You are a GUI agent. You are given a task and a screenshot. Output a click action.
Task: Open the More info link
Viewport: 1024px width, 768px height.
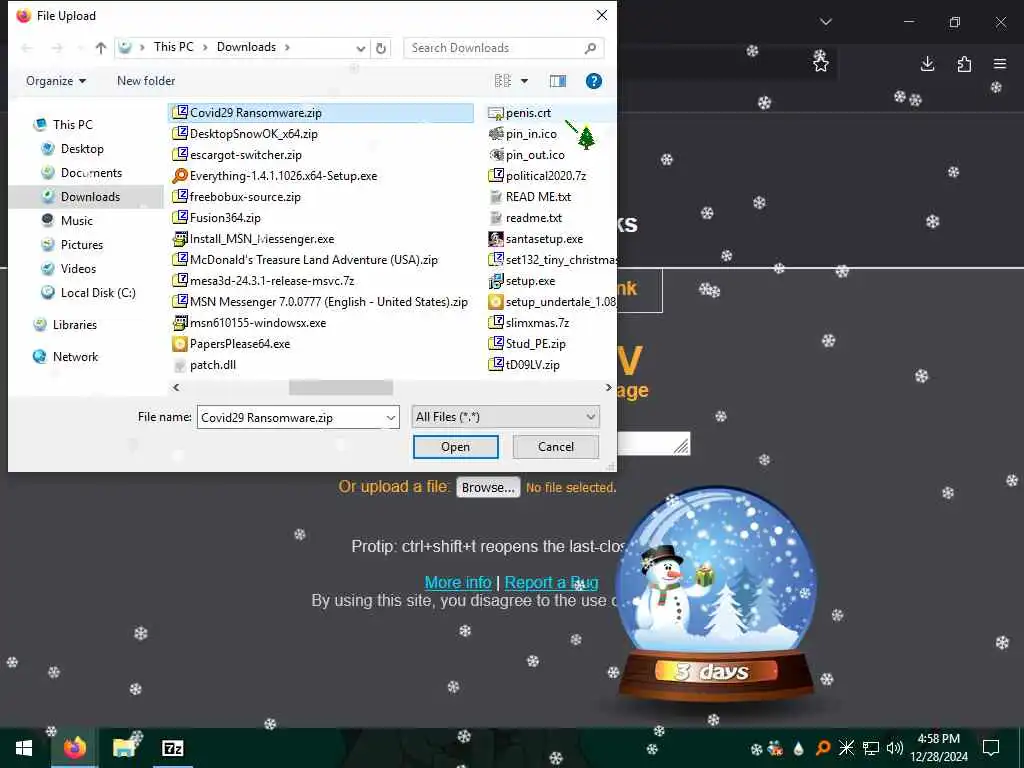tap(458, 582)
